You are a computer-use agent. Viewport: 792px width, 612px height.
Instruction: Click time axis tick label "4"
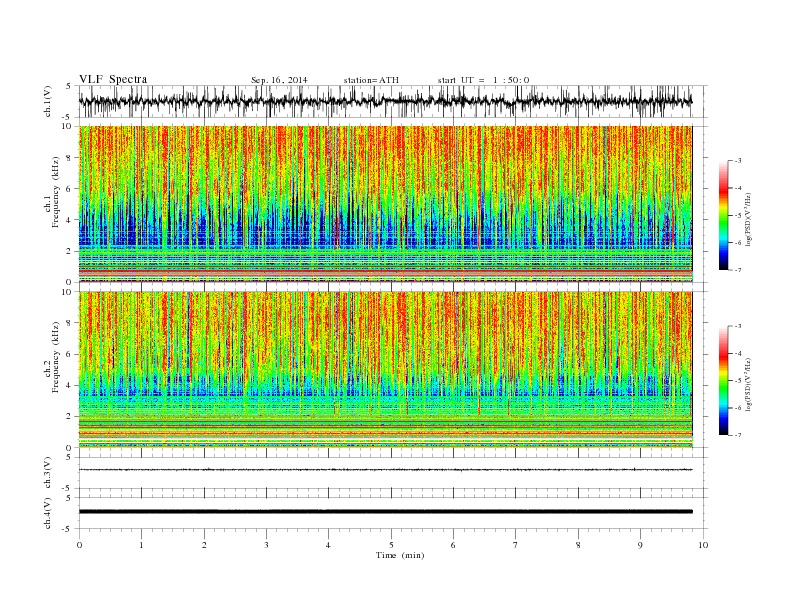click(x=328, y=545)
